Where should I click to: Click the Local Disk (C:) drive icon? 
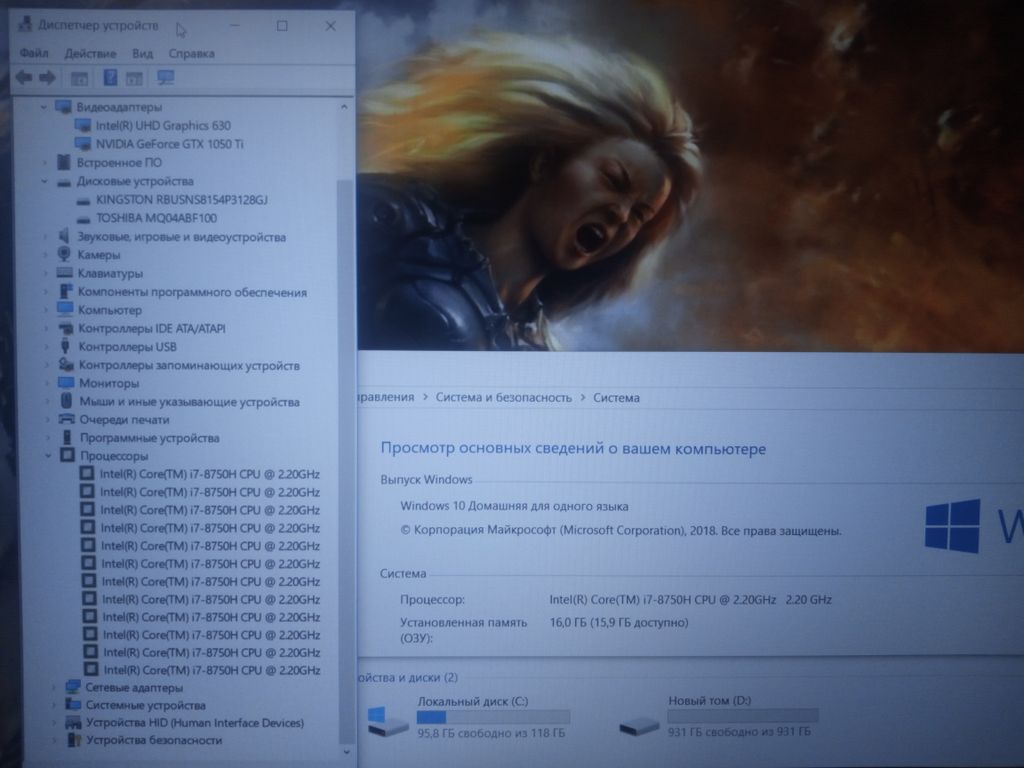pyautogui.click(x=387, y=722)
